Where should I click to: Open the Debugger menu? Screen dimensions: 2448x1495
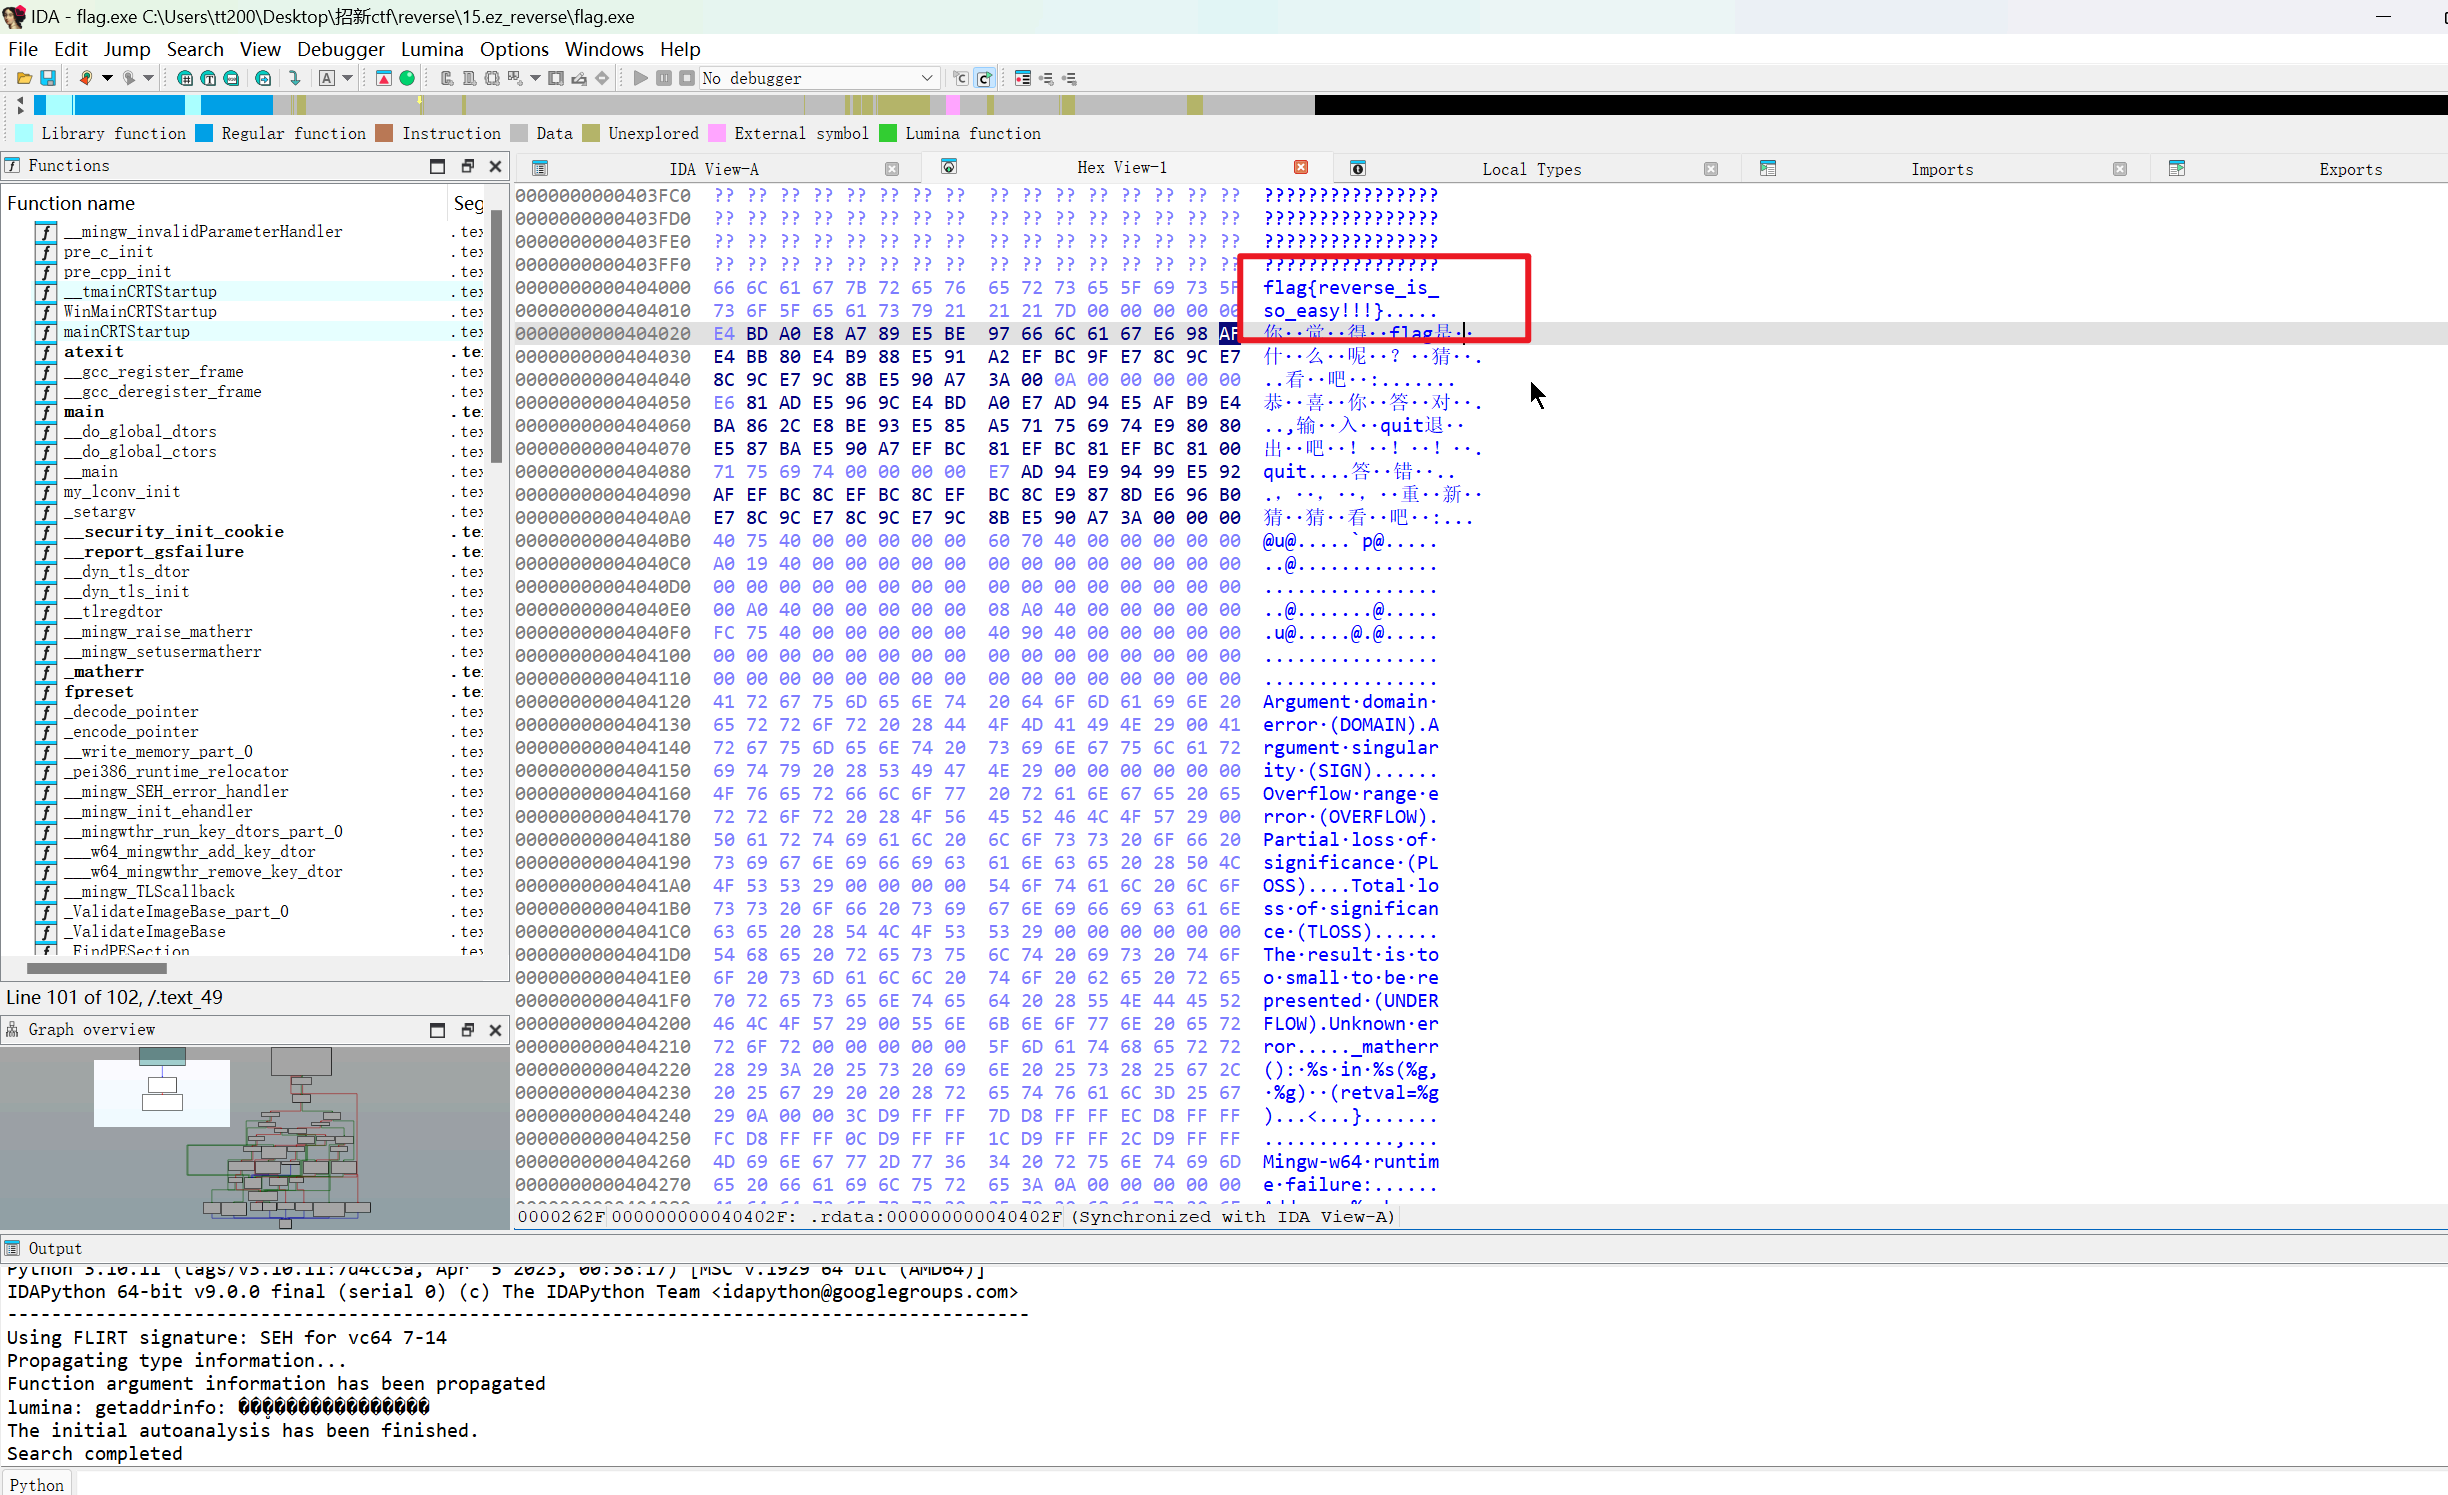coord(340,49)
